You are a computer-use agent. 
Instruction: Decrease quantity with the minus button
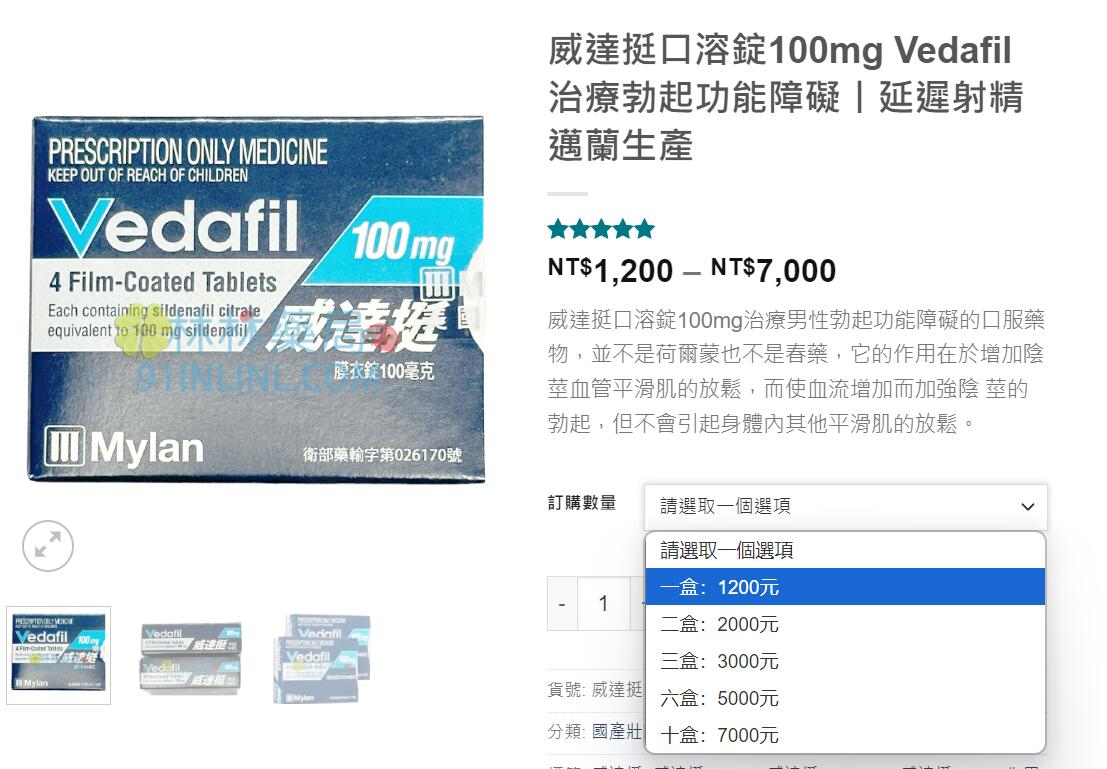tap(563, 604)
